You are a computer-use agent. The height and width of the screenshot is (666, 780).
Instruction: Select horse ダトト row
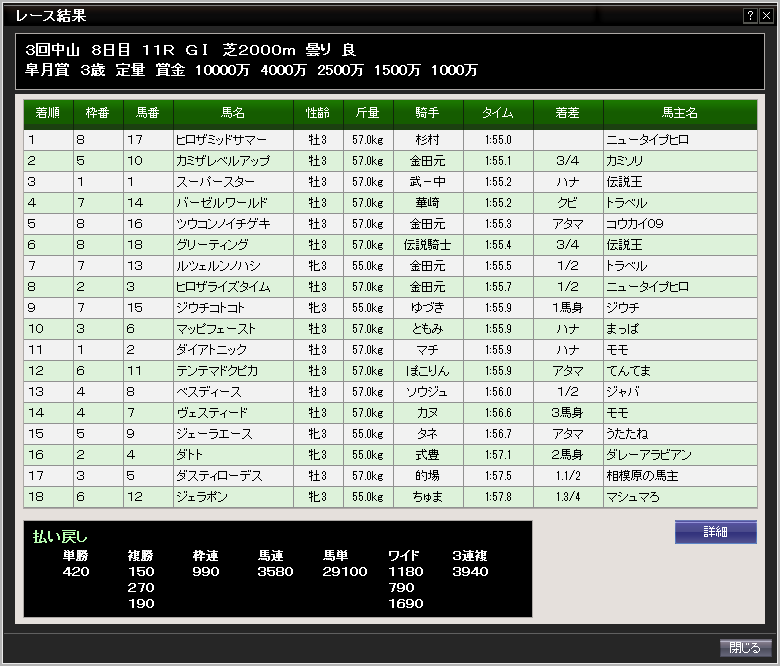(390, 455)
